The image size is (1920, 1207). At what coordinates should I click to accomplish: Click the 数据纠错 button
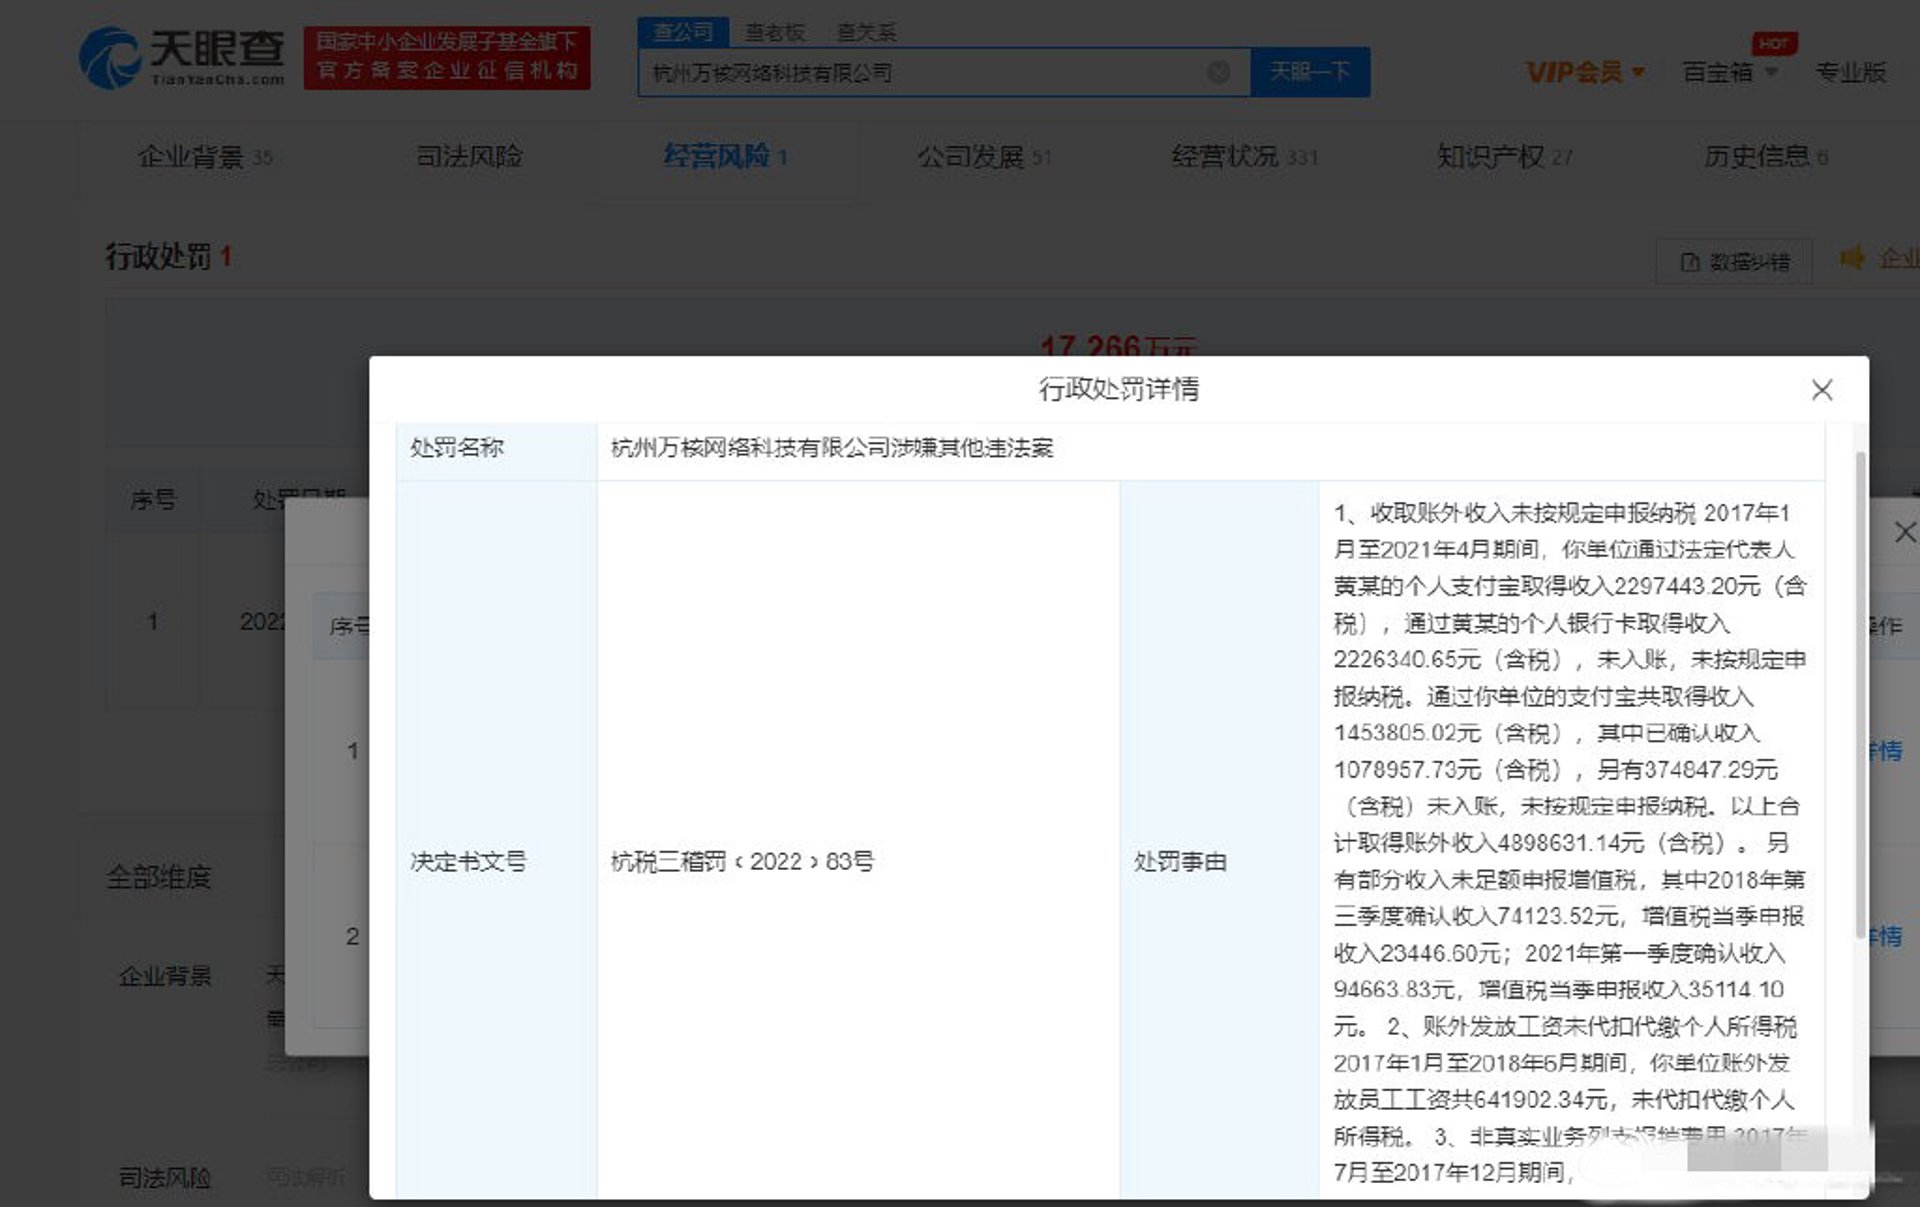point(1735,261)
